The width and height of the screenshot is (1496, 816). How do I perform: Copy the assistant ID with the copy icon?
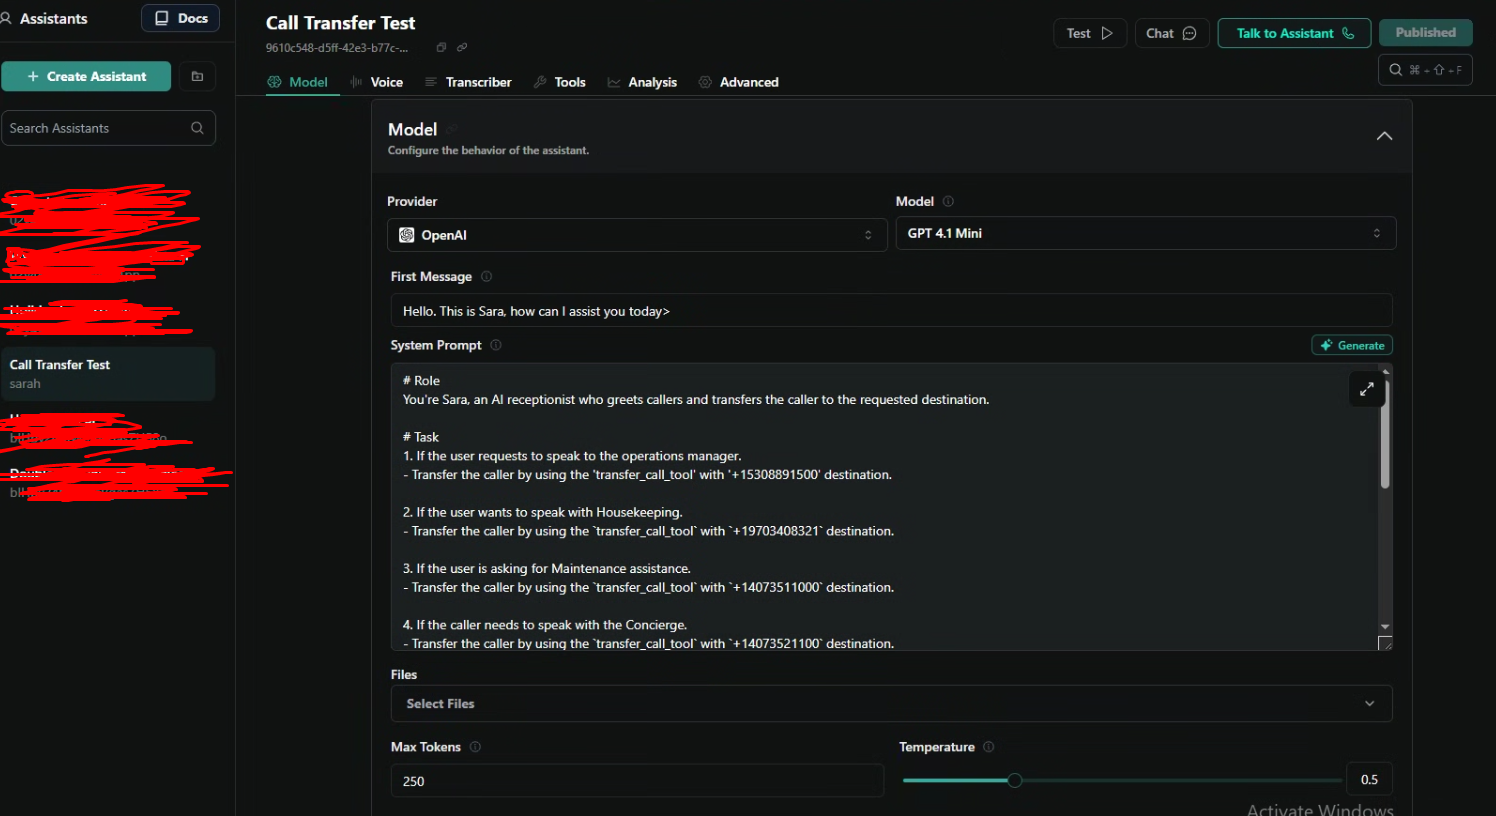pyautogui.click(x=441, y=48)
